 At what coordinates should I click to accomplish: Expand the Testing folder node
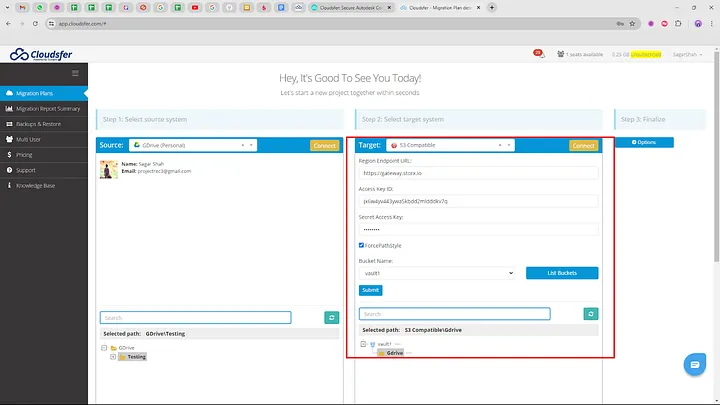tap(113, 356)
